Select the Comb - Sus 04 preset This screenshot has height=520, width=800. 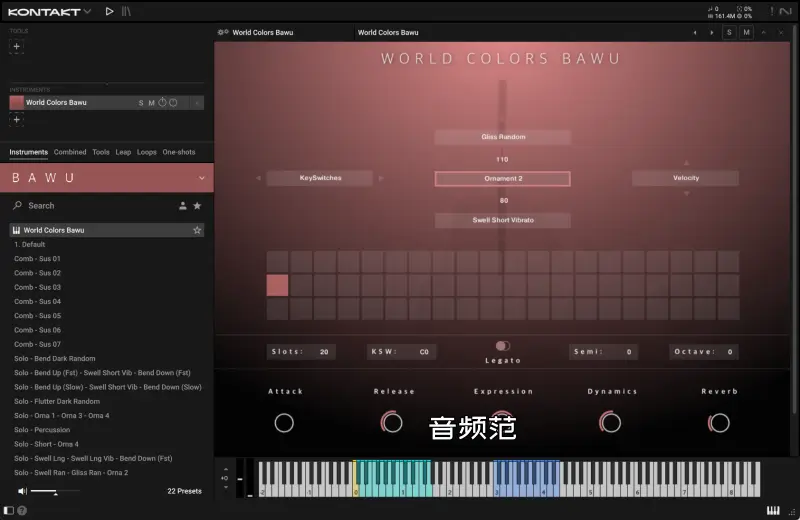coord(37,302)
